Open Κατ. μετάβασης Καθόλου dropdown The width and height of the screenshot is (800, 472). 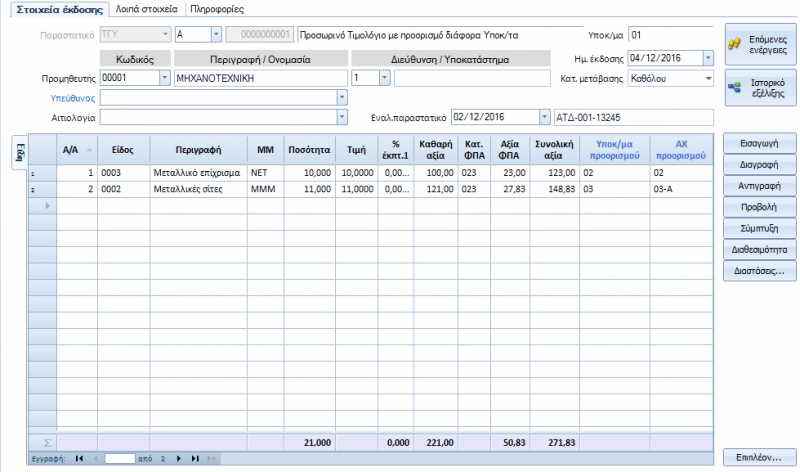[x=708, y=79]
